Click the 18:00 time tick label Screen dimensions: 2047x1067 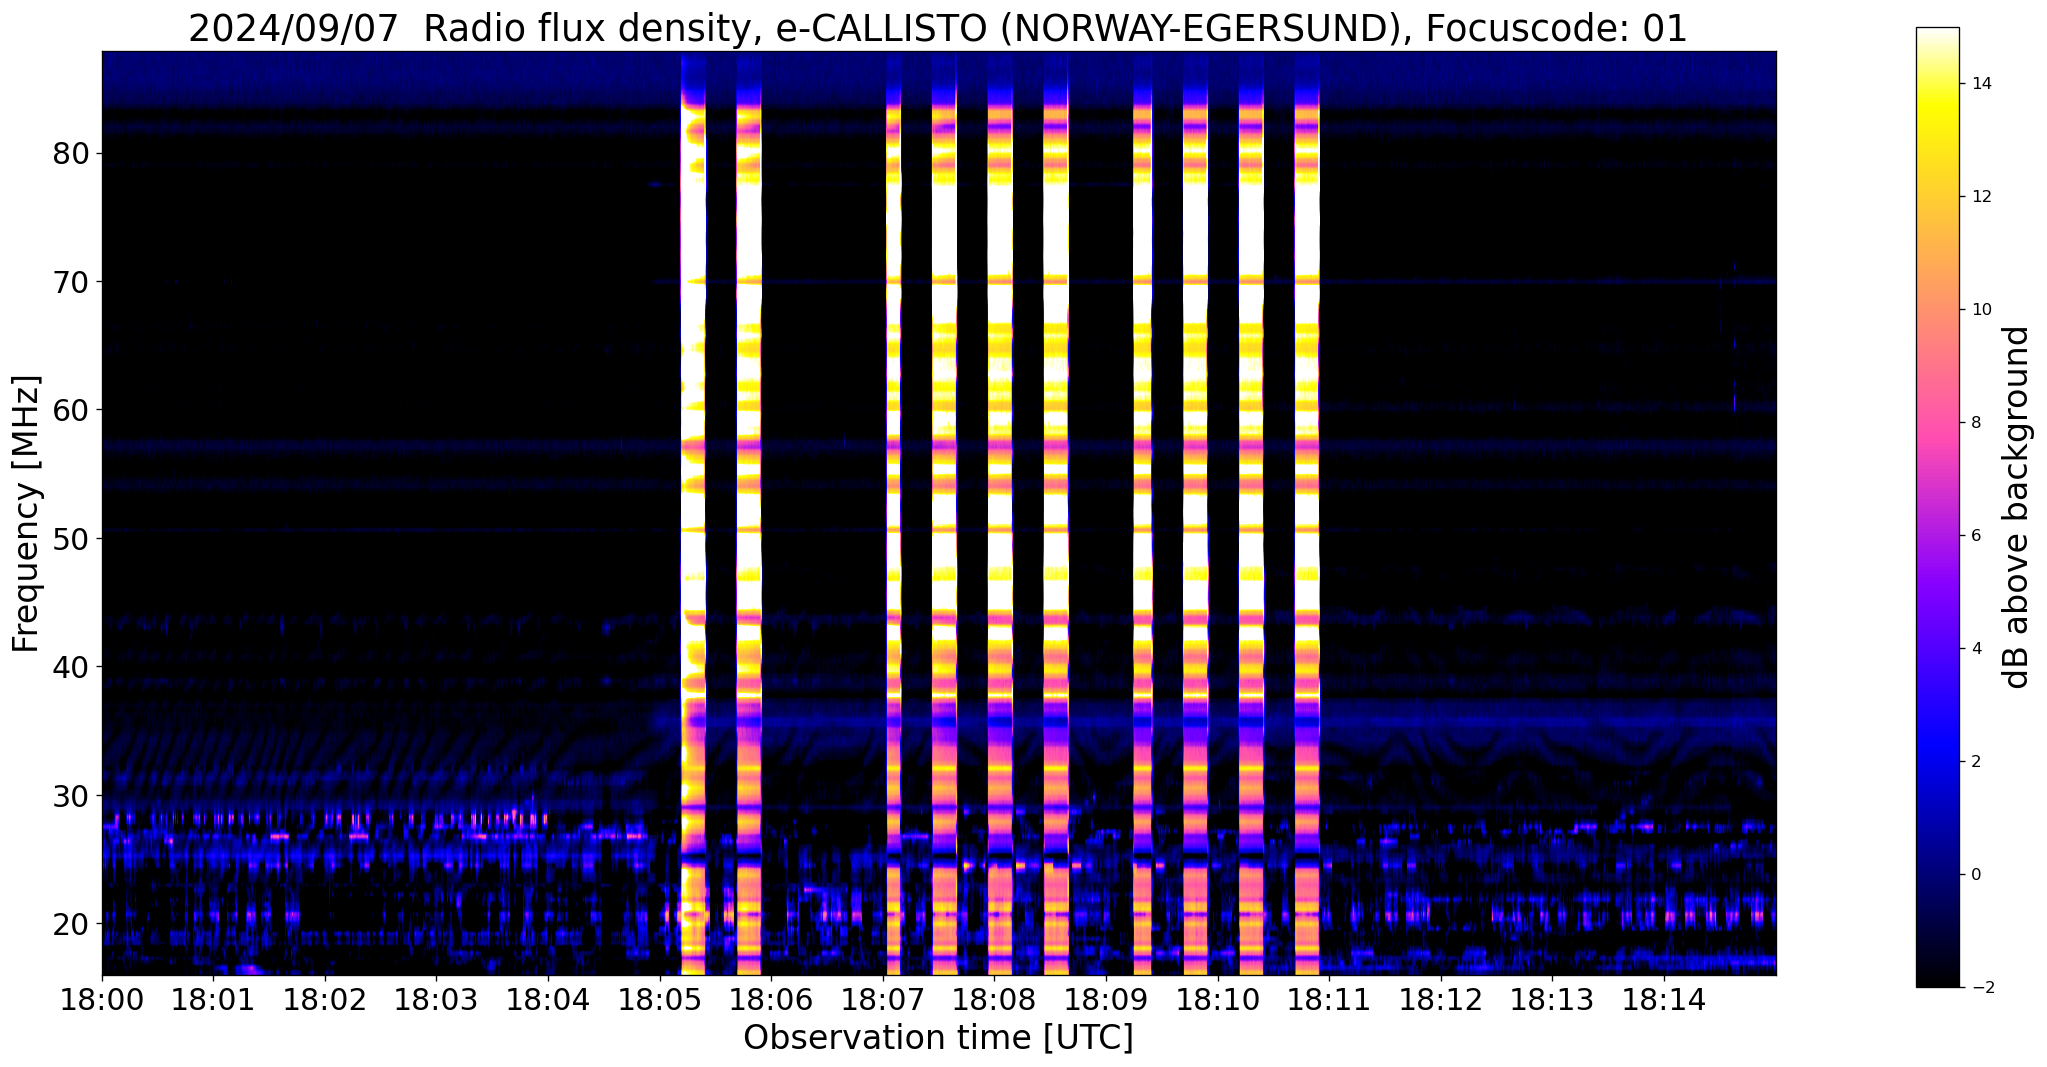(102, 999)
